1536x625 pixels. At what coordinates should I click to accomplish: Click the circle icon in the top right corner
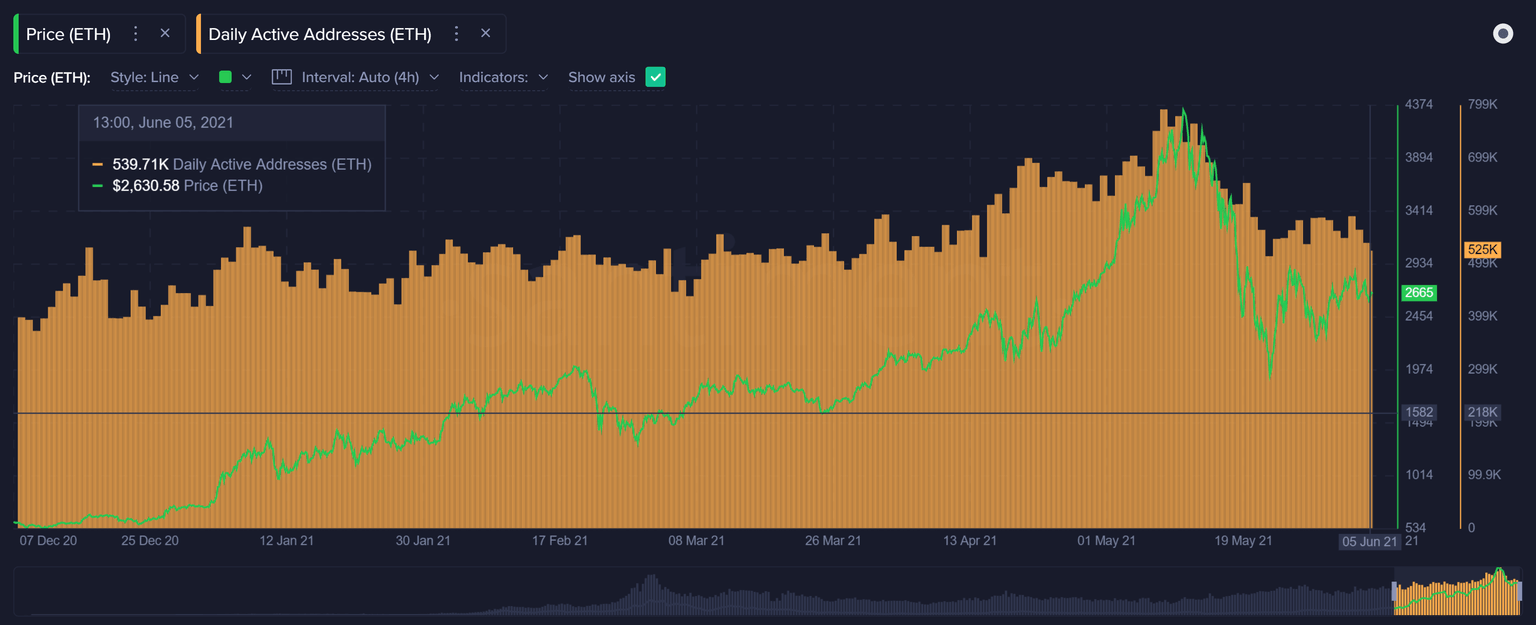tap(1503, 33)
